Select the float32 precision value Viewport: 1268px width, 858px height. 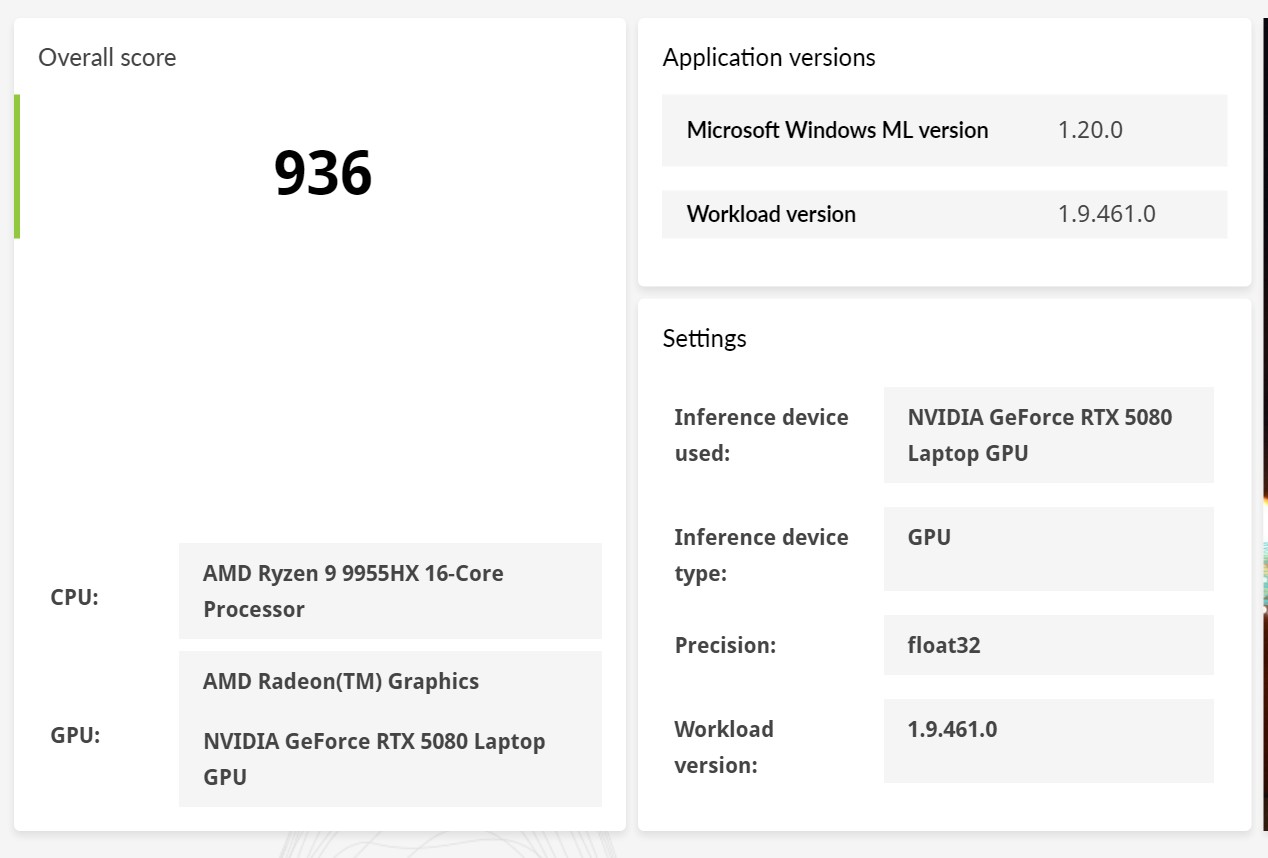coord(944,645)
